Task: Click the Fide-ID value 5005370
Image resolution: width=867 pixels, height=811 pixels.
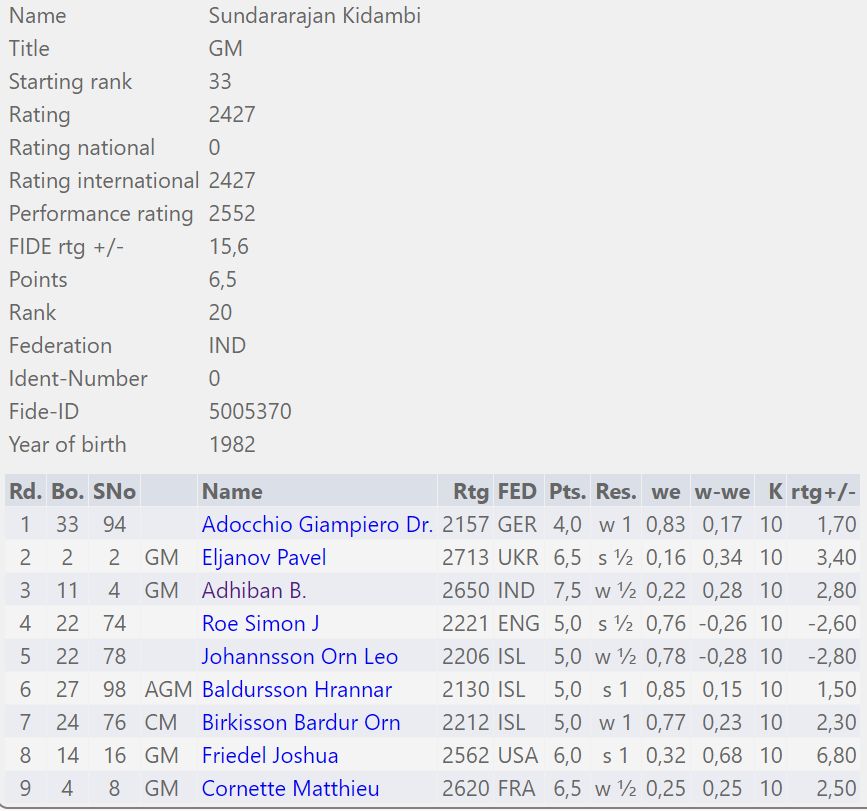Action: click(250, 411)
